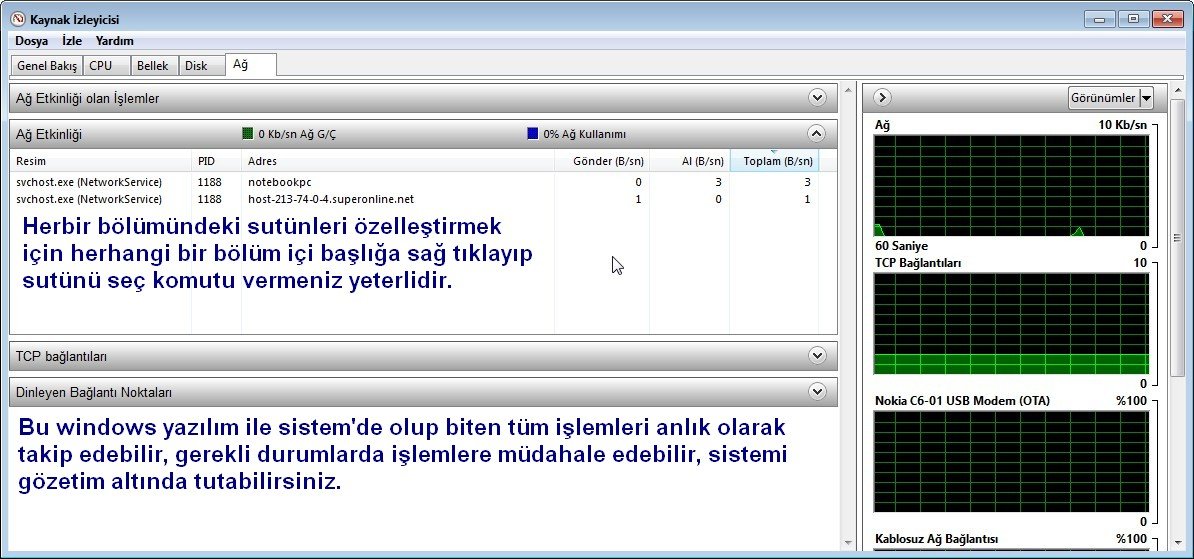Click the Nokia C6-01 USB Modem graph
Image resolution: width=1194 pixels, height=559 pixels.
click(x=1011, y=462)
